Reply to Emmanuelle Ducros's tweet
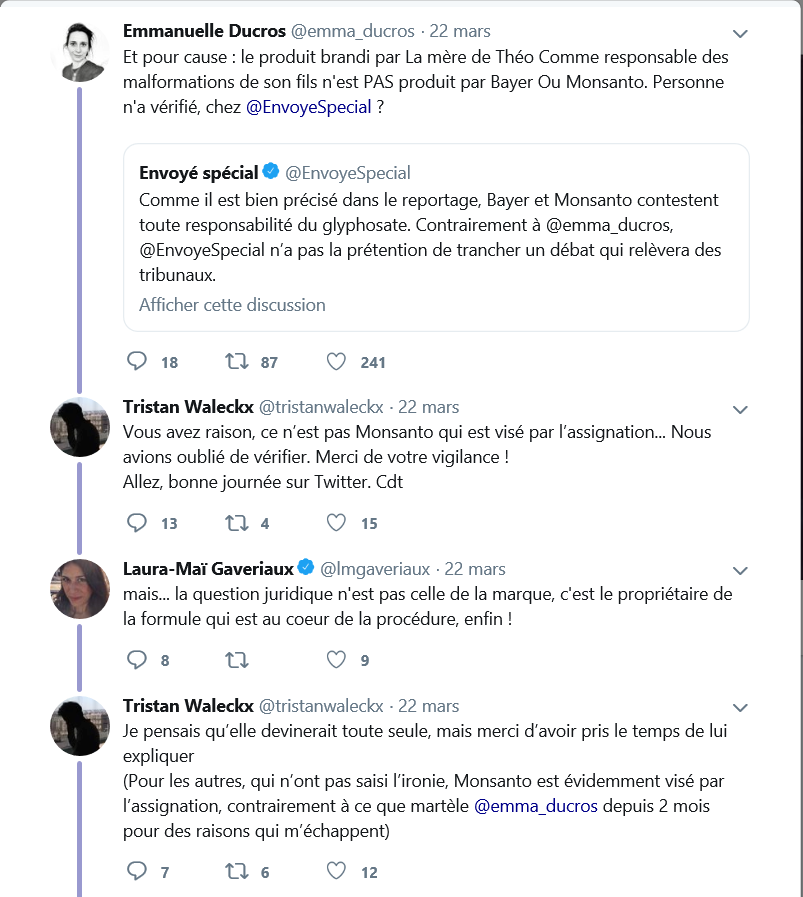 (138, 361)
